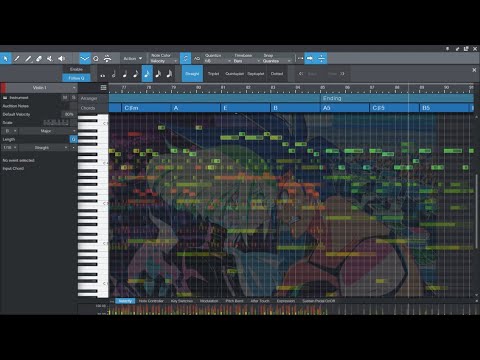
Task: Open the Timebase dropdown
Action: [x=247, y=61]
